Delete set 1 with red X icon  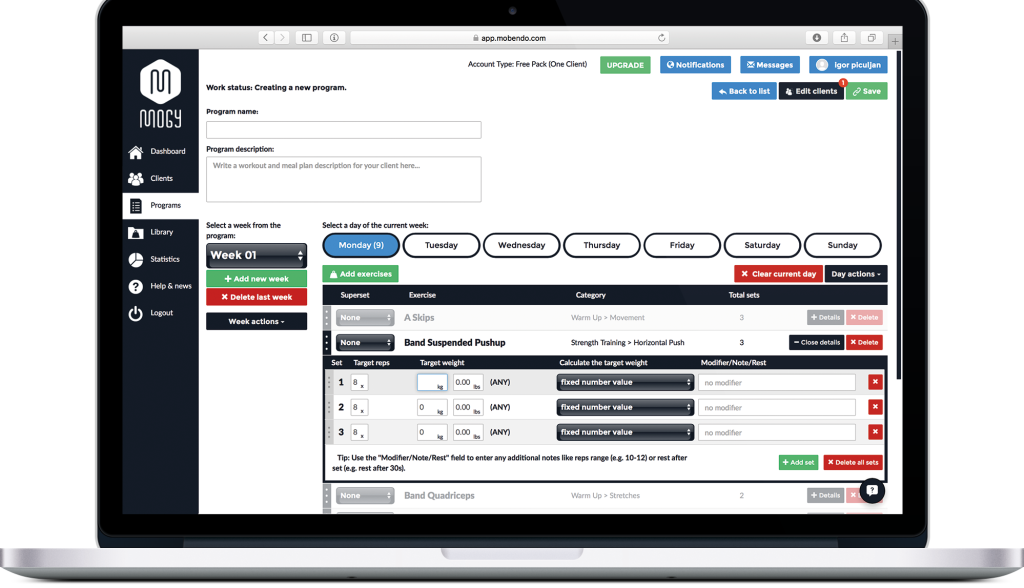(875, 382)
